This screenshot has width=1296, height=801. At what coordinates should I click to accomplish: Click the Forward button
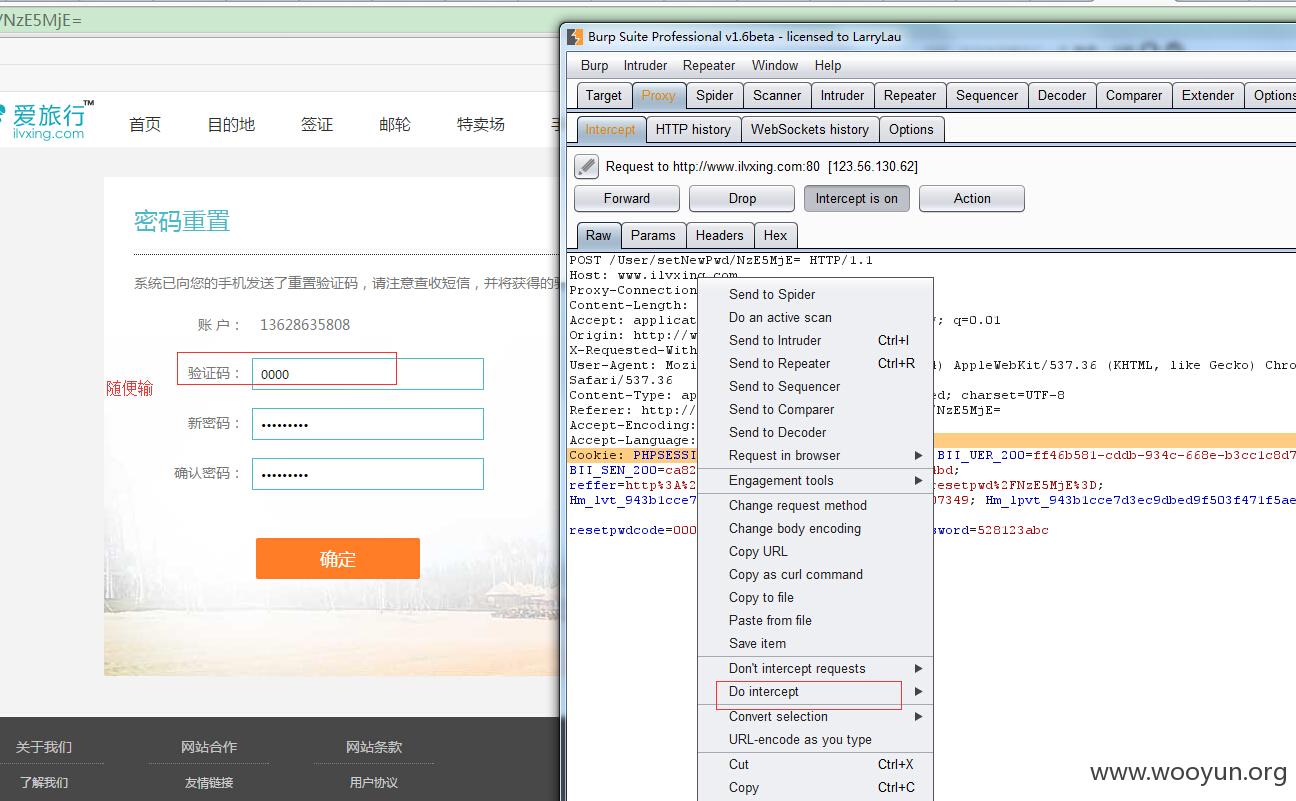tap(627, 198)
